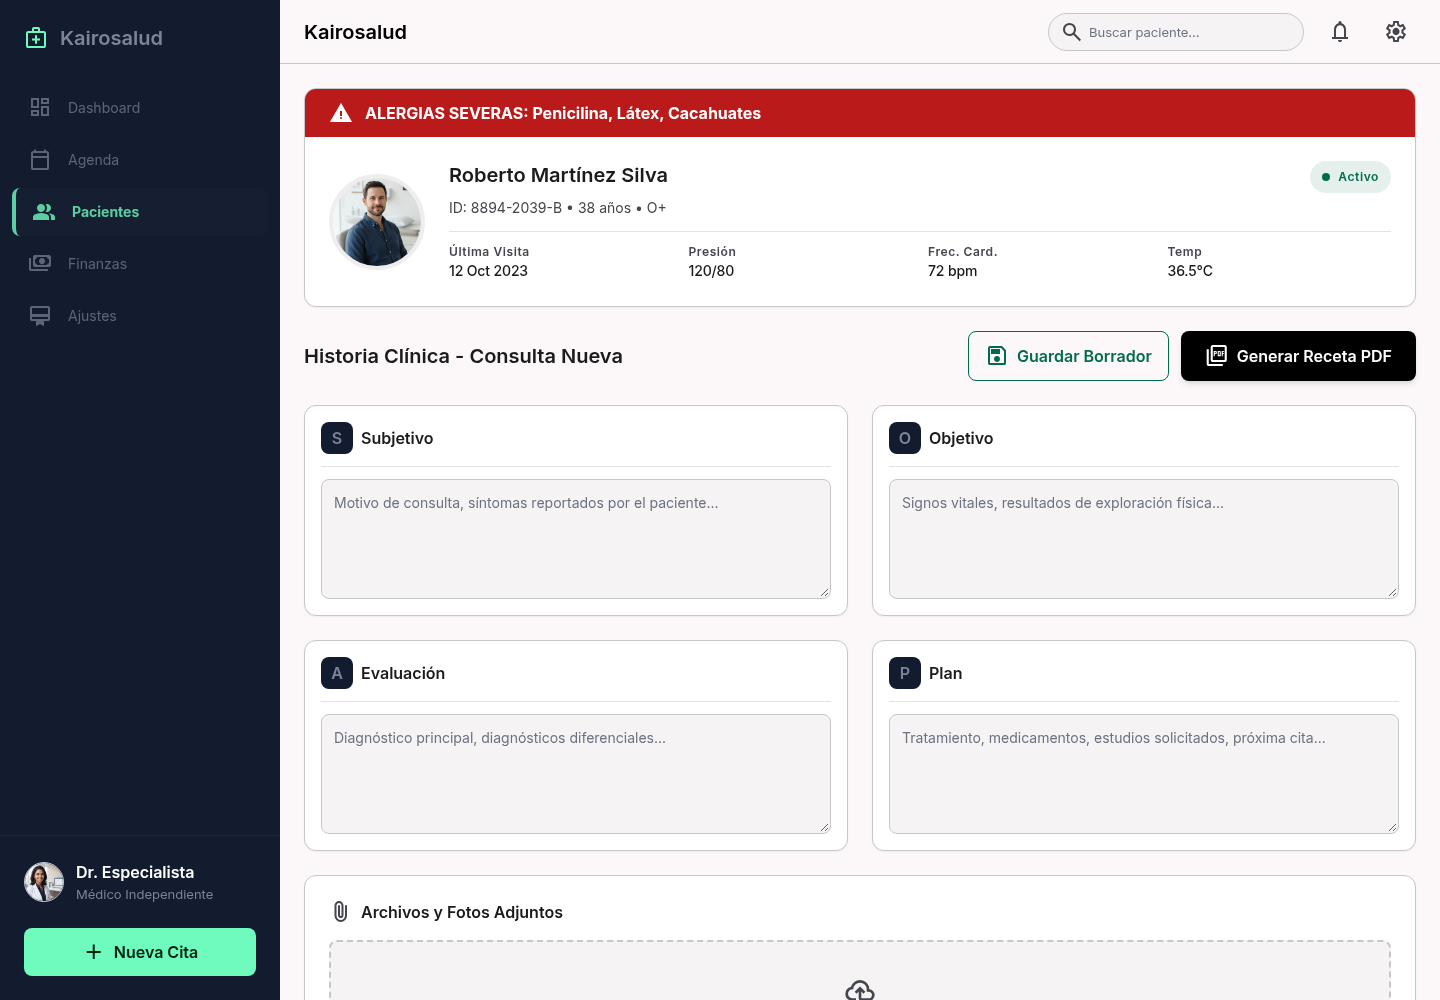
Task: Open settings gear in top bar
Action: (1396, 32)
